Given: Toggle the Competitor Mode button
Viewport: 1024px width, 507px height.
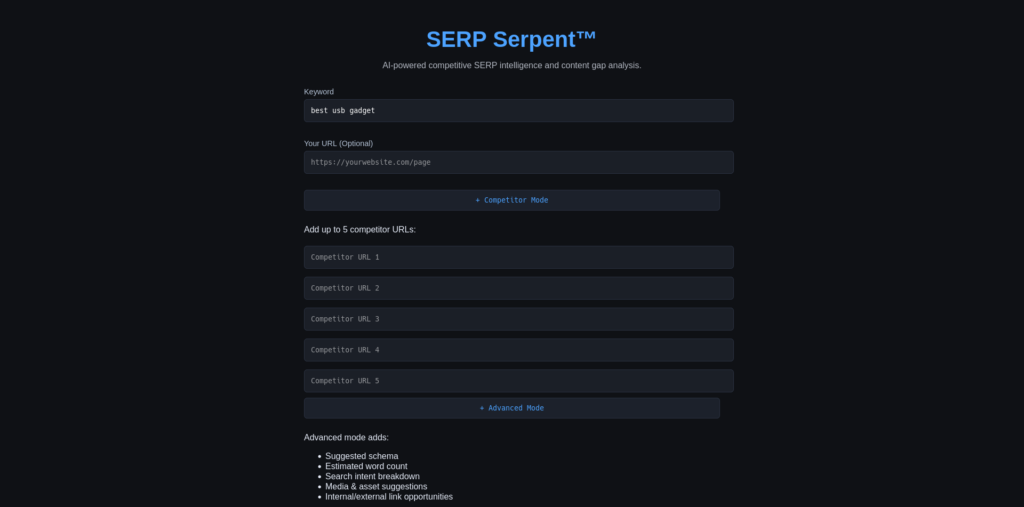Looking at the screenshot, I should click(x=511, y=200).
